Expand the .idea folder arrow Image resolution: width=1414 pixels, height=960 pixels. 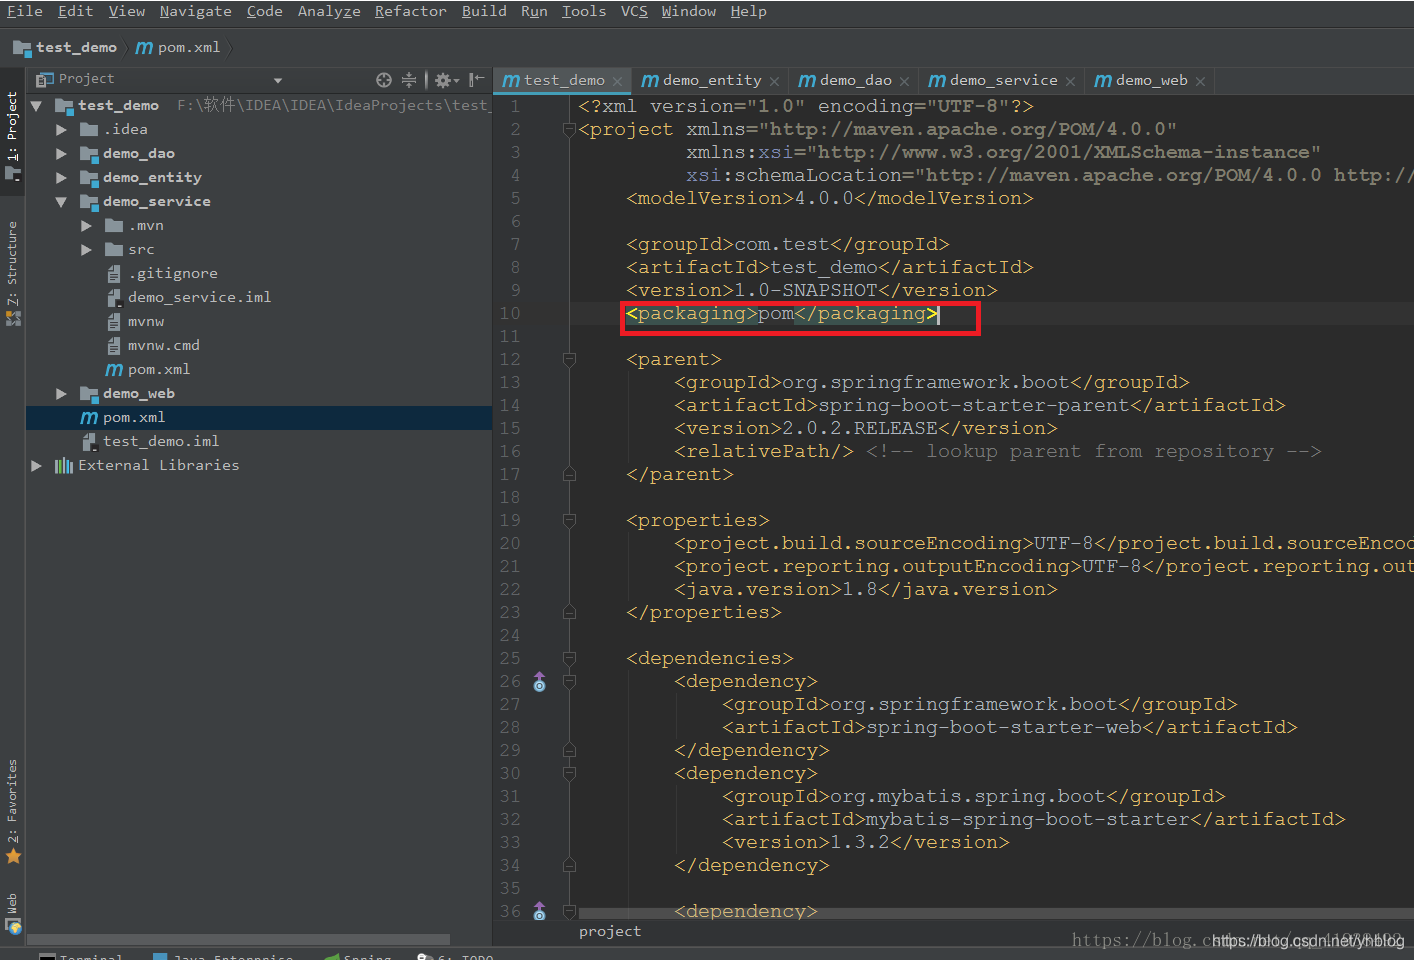(x=62, y=130)
